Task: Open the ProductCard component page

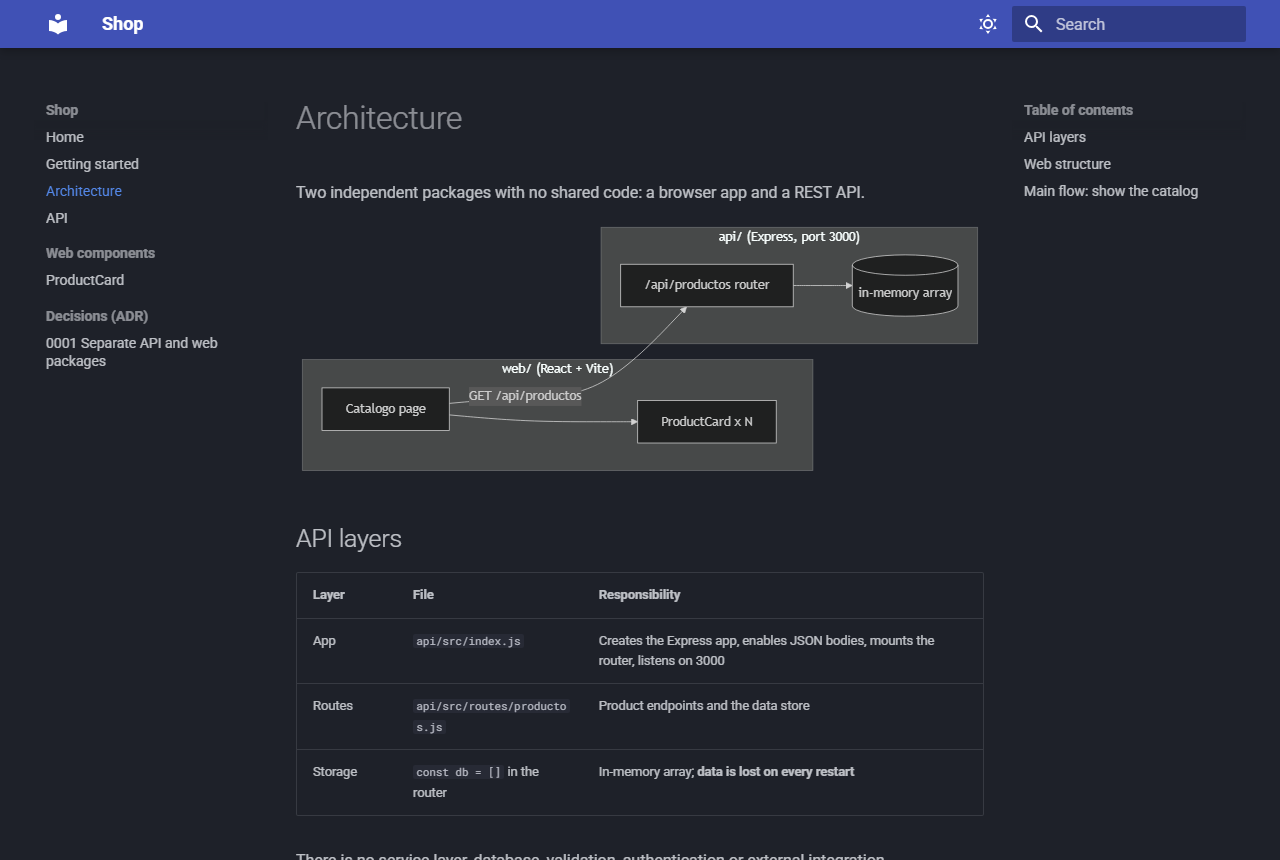Action: click(85, 280)
